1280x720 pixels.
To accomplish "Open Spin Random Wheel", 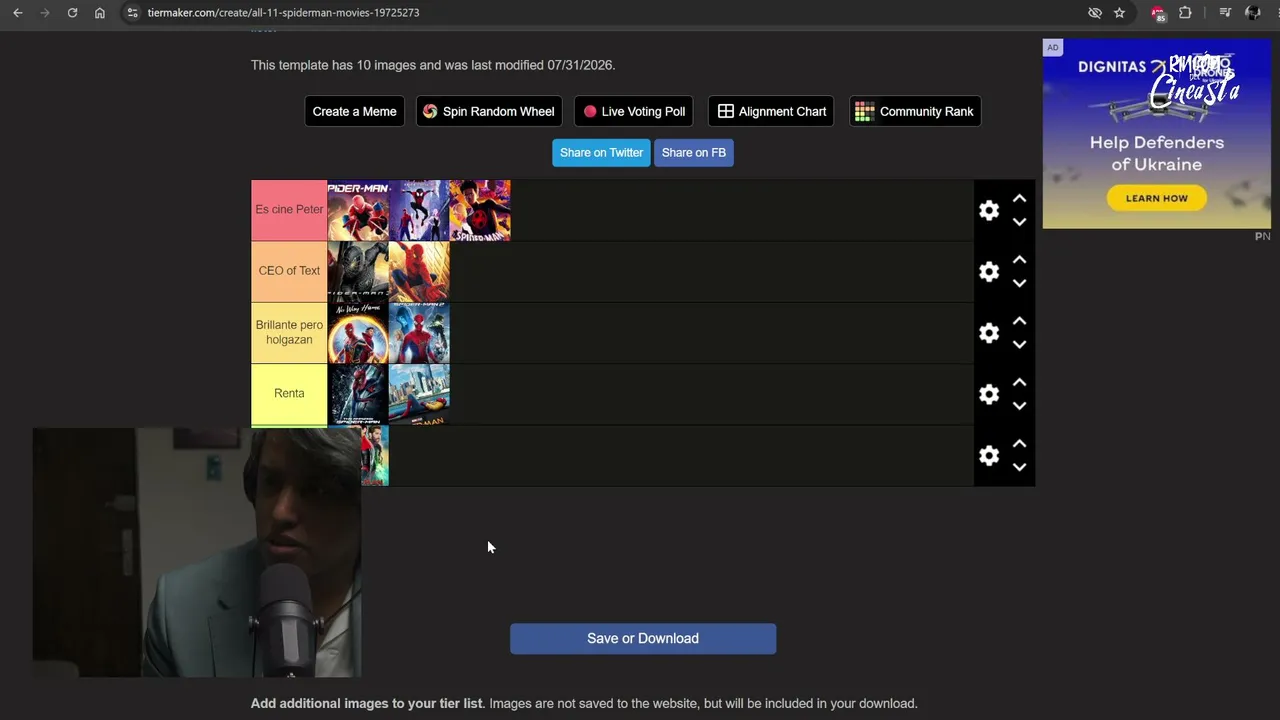I will coord(489,111).
